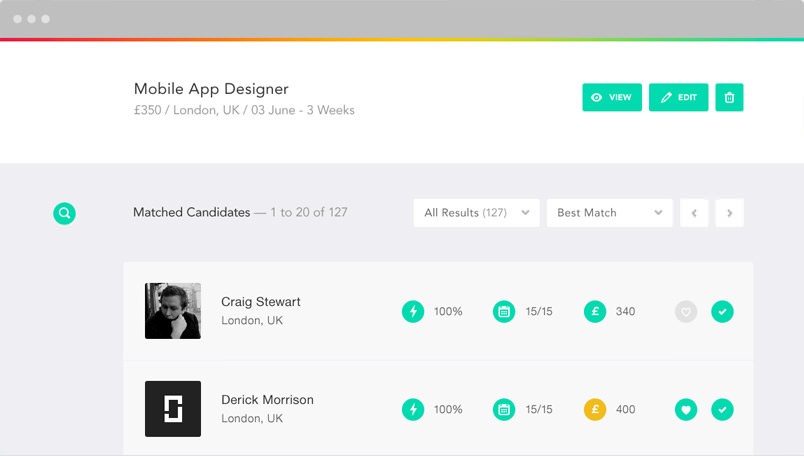
Task: Open the All Results (127) dropdown
Action: click(x=476, y=213)
